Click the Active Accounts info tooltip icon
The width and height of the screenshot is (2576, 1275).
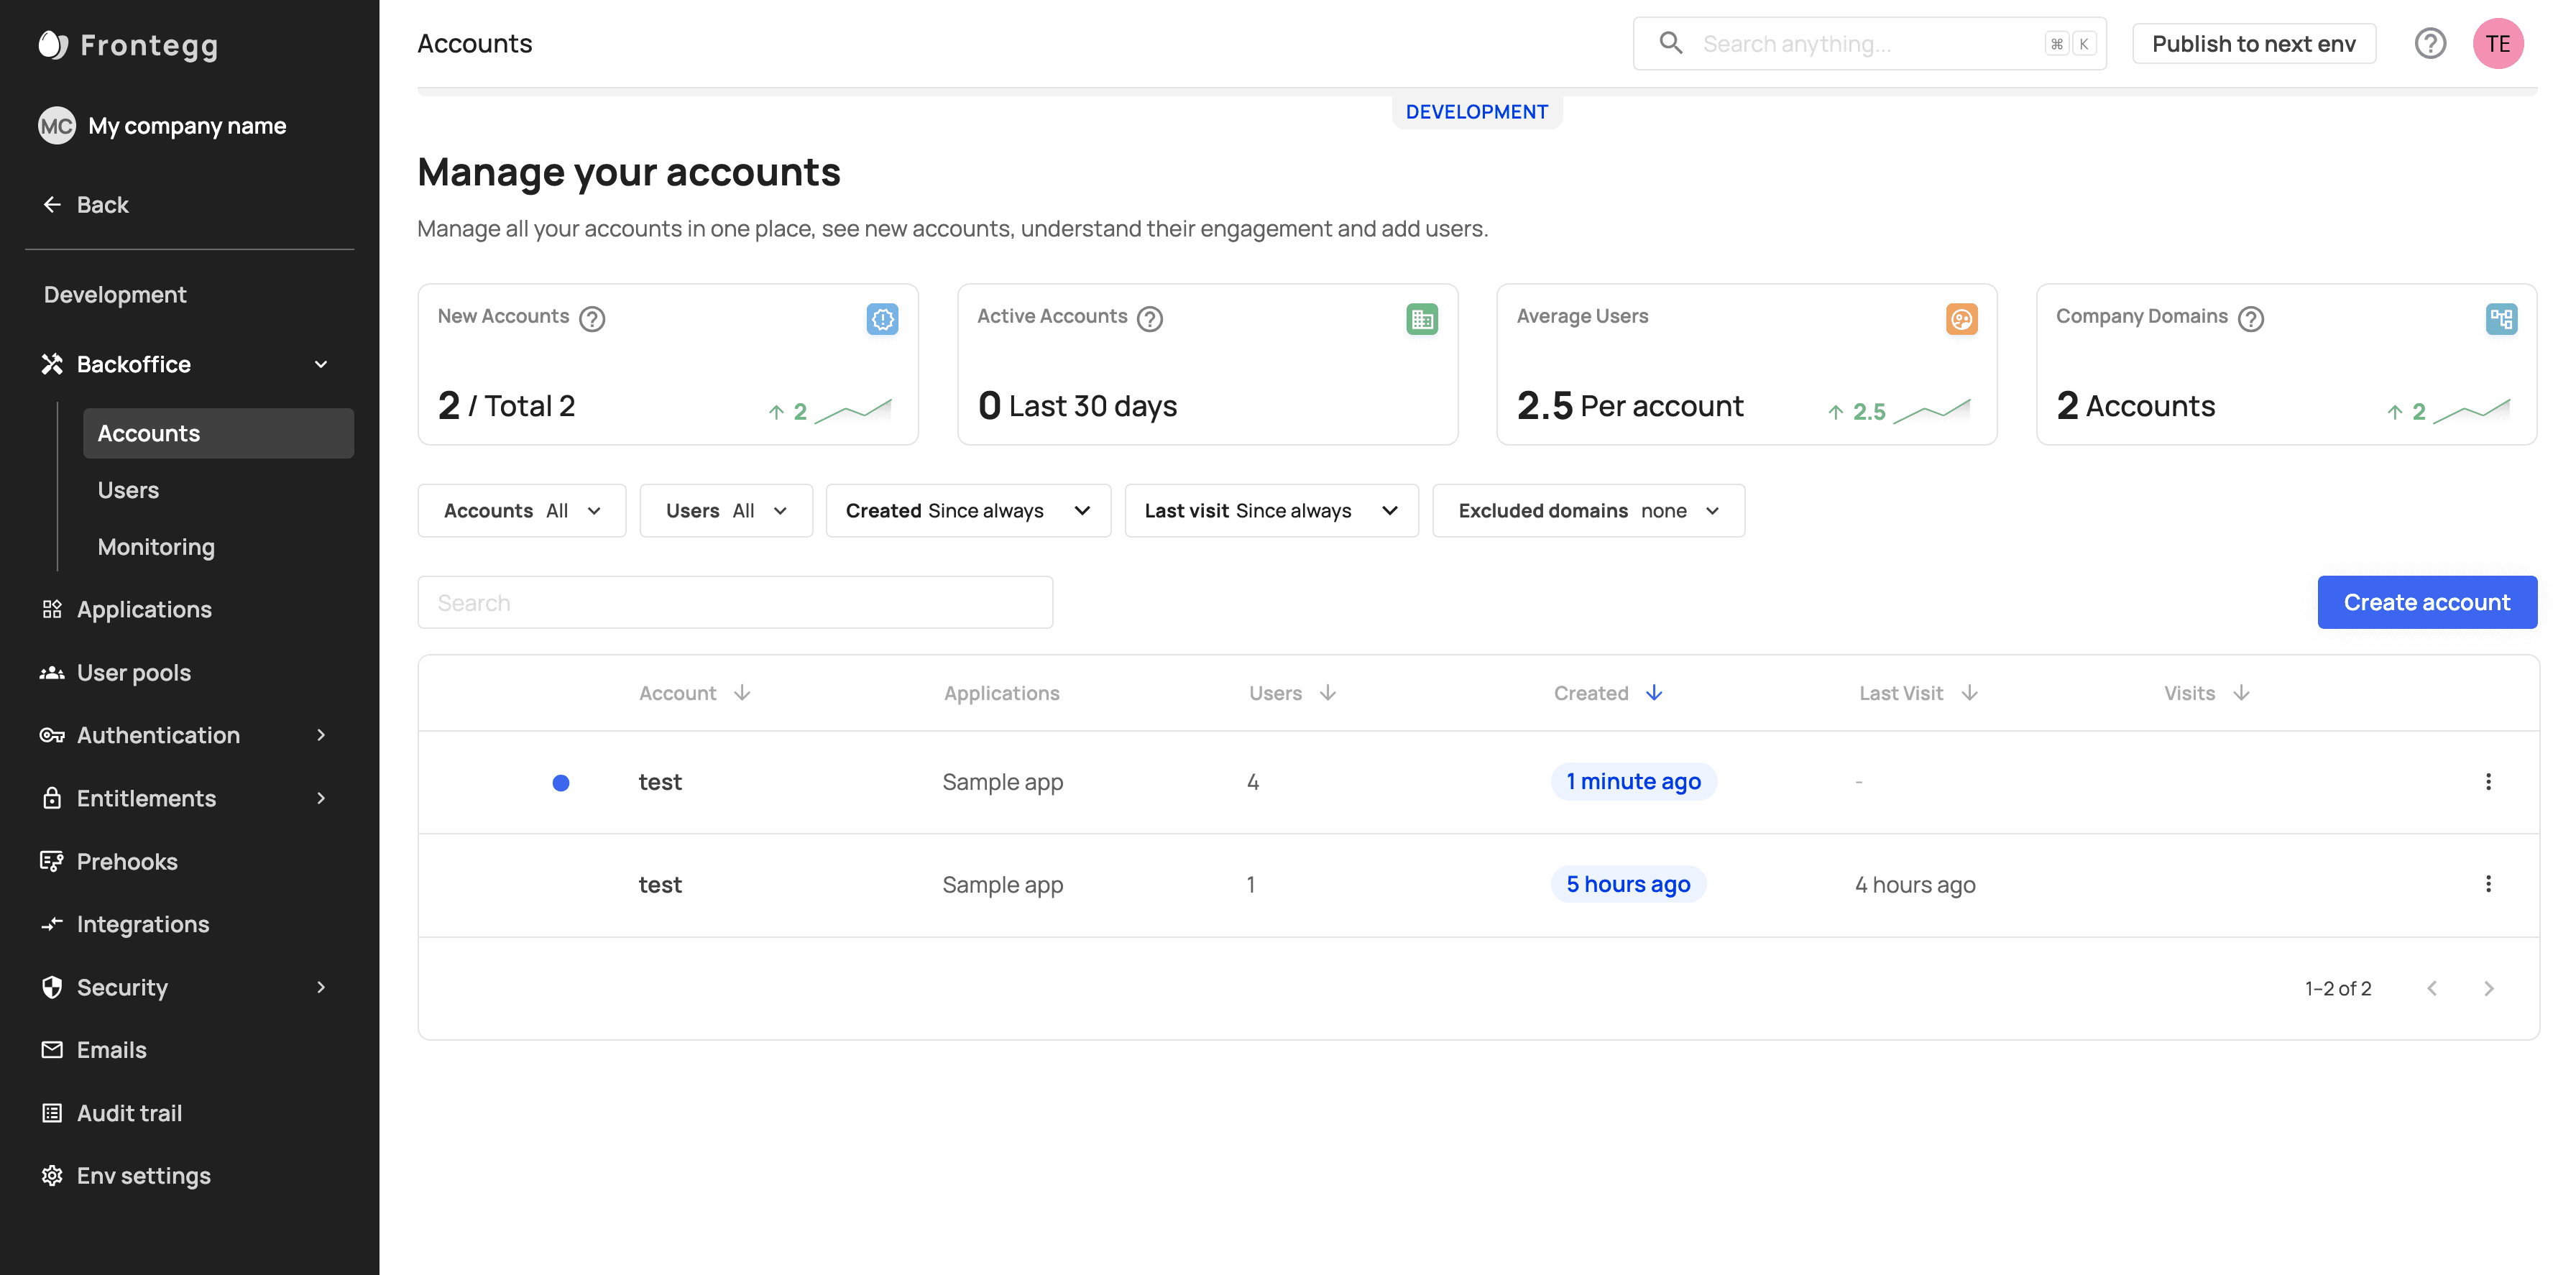[1150, 318]
